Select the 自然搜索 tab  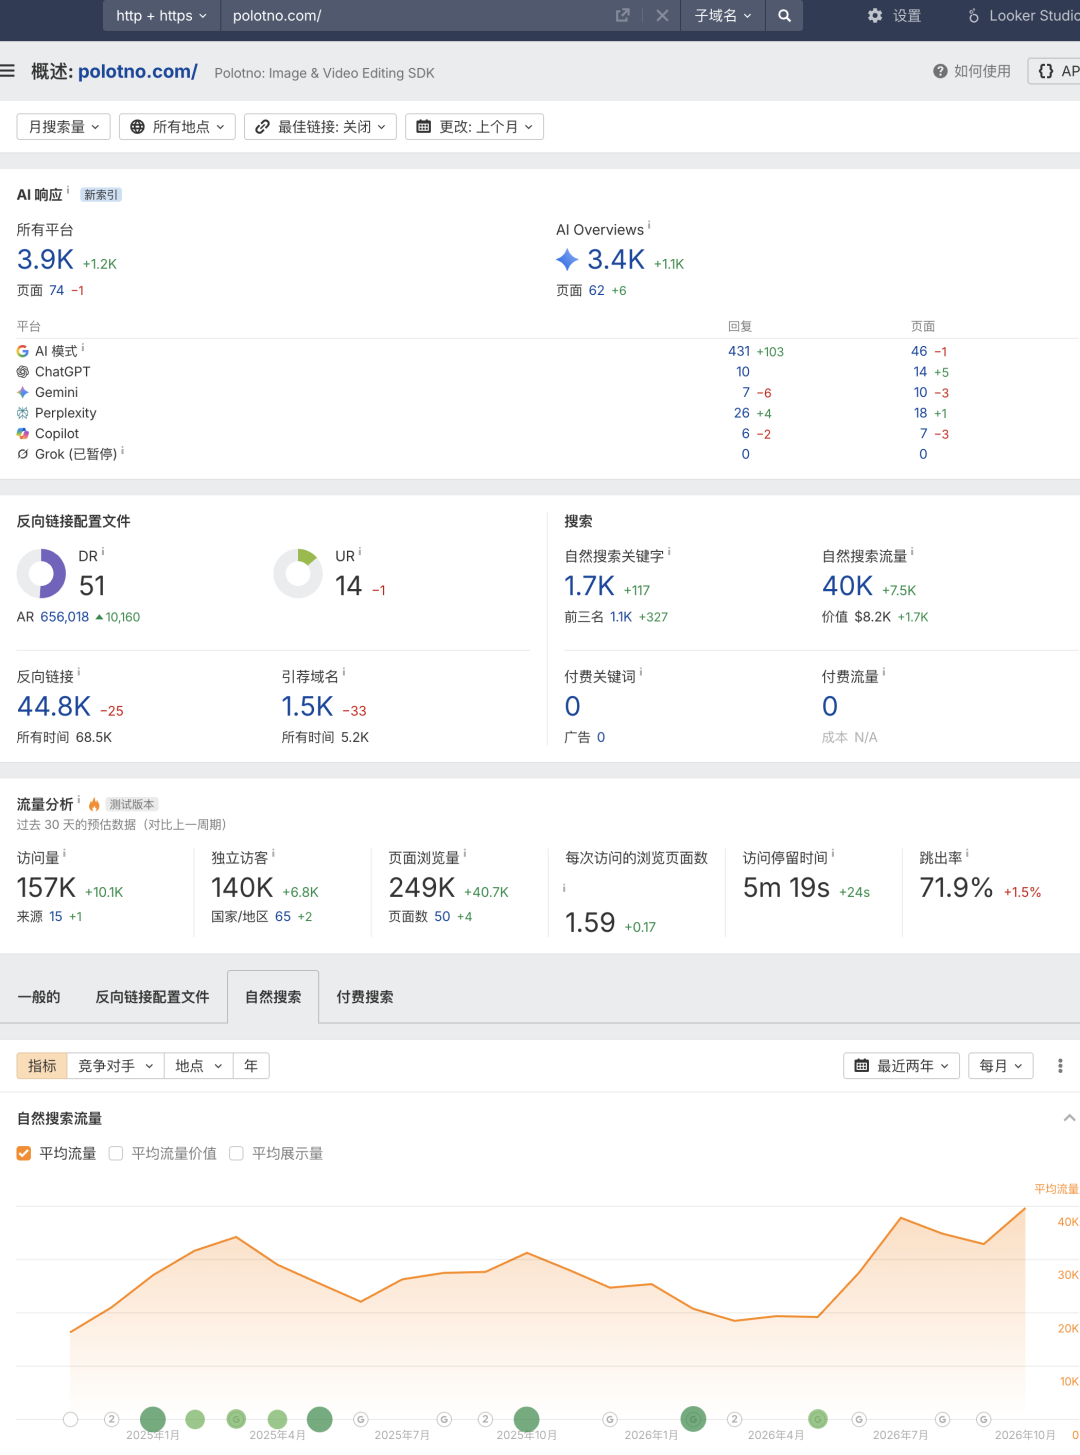pyautogui.click(x=273, y=997)
